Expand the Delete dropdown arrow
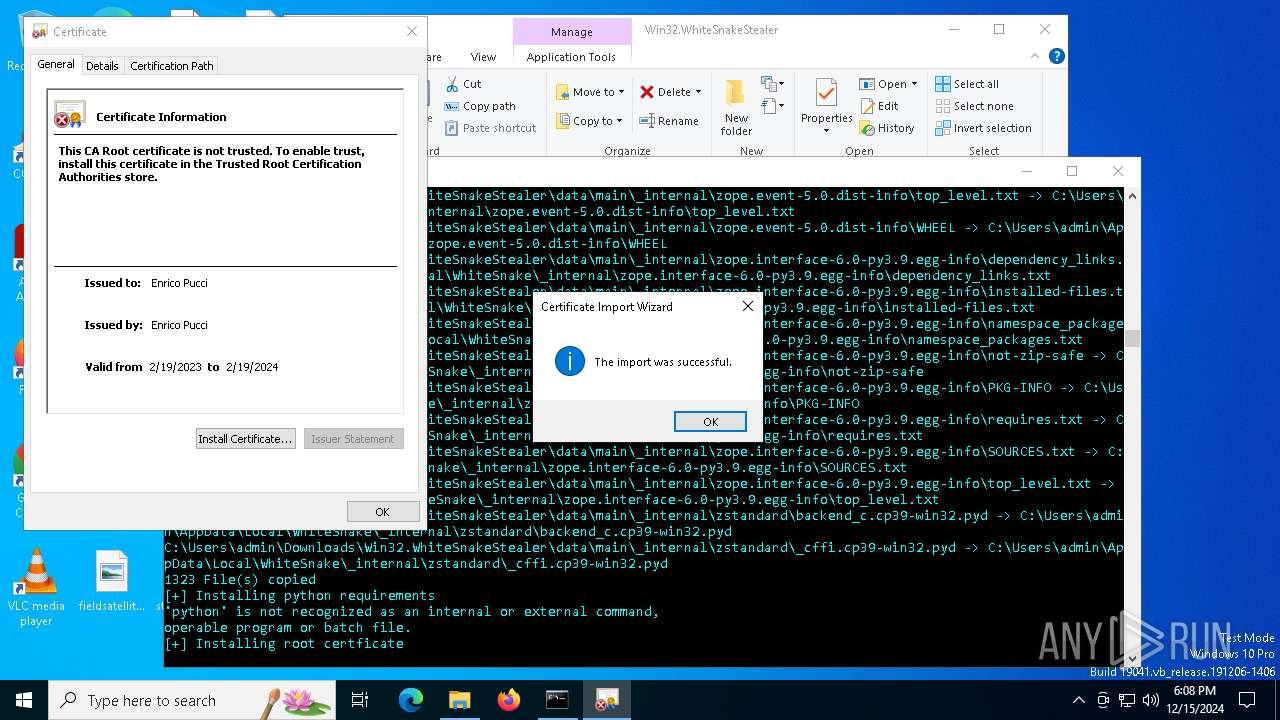Image resolution: width=1280 pixels, height=720 pixels. point(698,92)
